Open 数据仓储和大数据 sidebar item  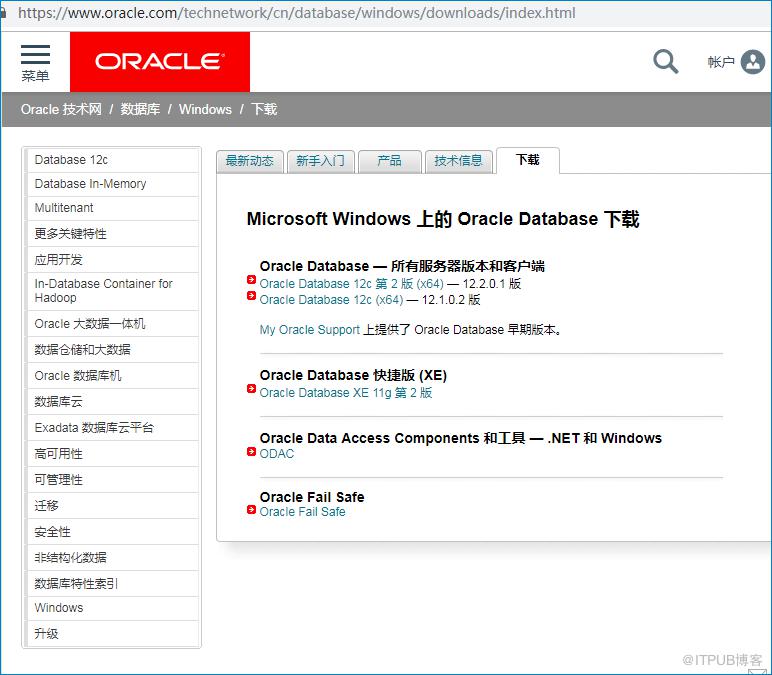pos(113,350)
